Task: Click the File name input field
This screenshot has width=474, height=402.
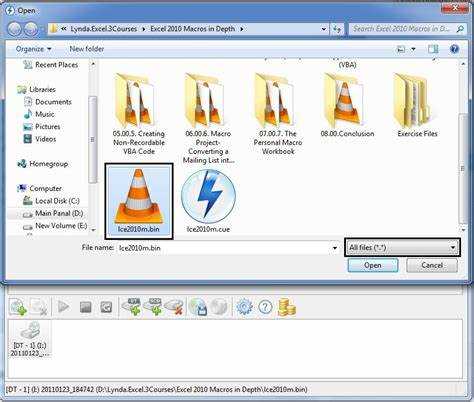Action: pos(223,248)
